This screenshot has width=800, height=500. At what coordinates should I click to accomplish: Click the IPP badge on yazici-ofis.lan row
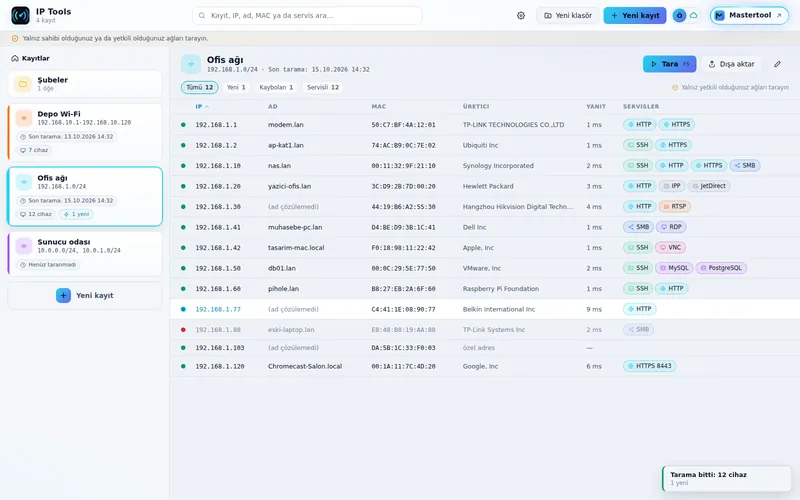pyautogui.click(x=671, y=186)
